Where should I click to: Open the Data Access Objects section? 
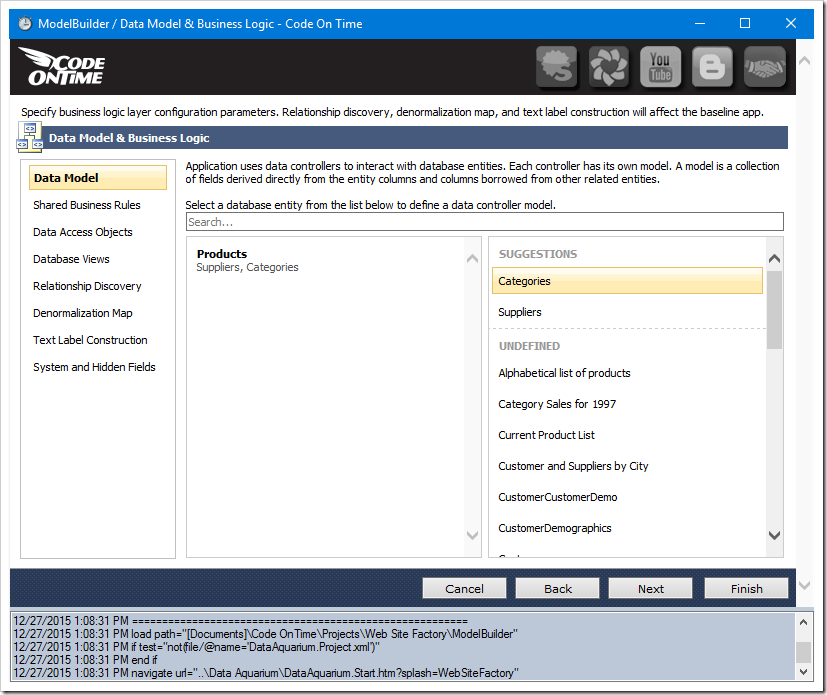[x=82, y=232]
